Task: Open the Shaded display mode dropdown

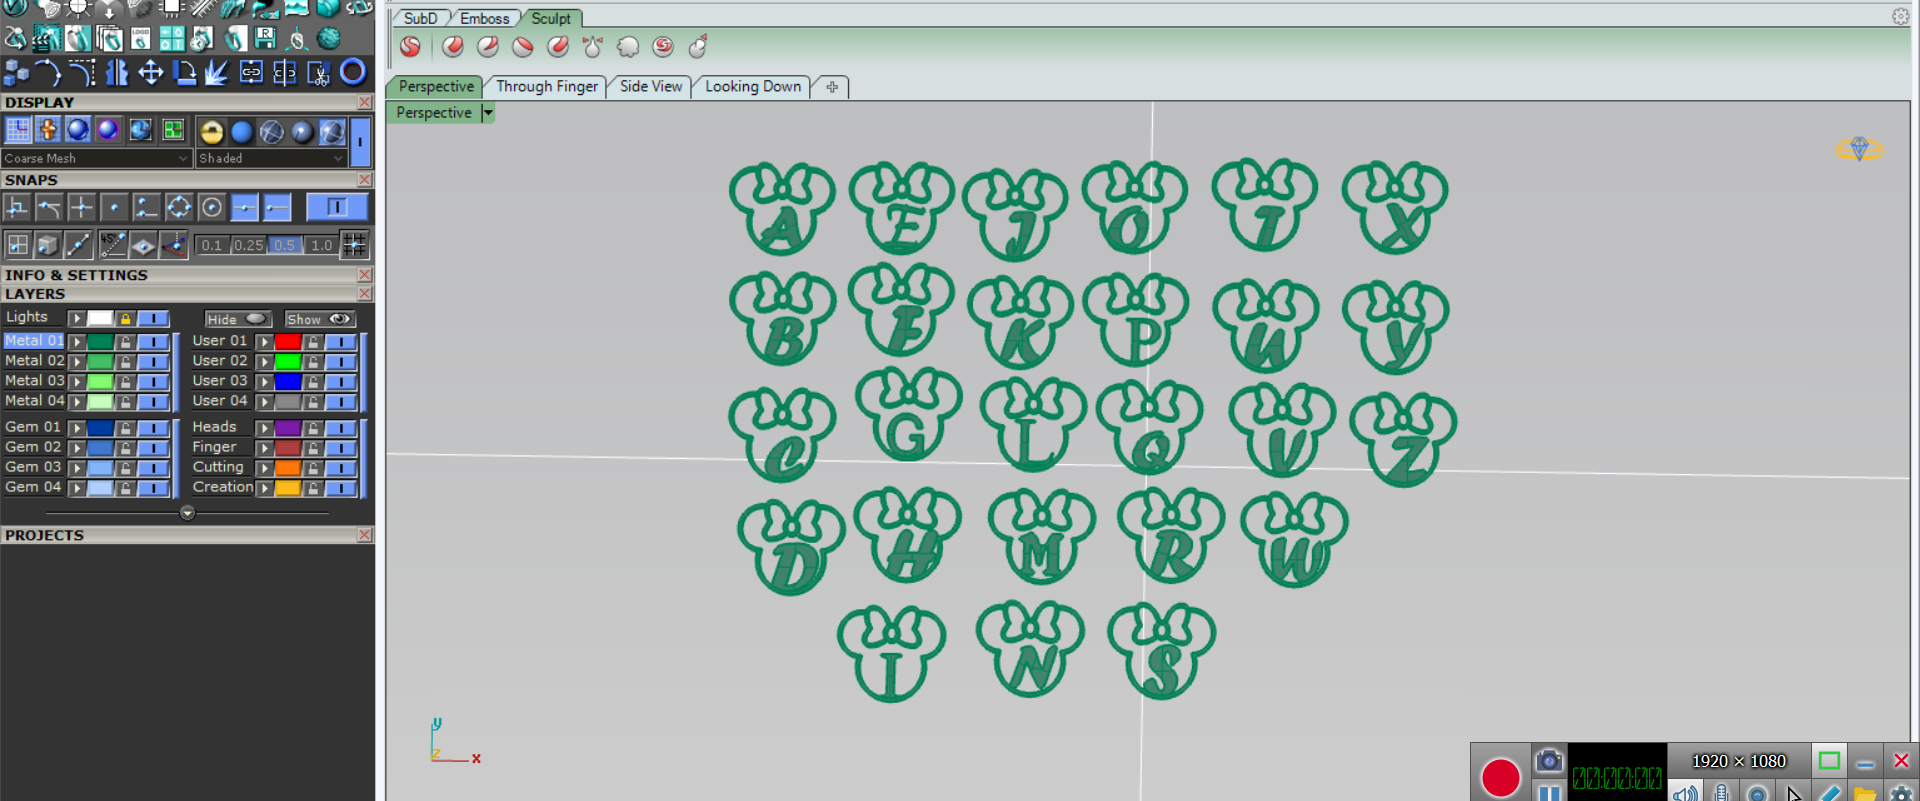Action: [x=271, y=158]
